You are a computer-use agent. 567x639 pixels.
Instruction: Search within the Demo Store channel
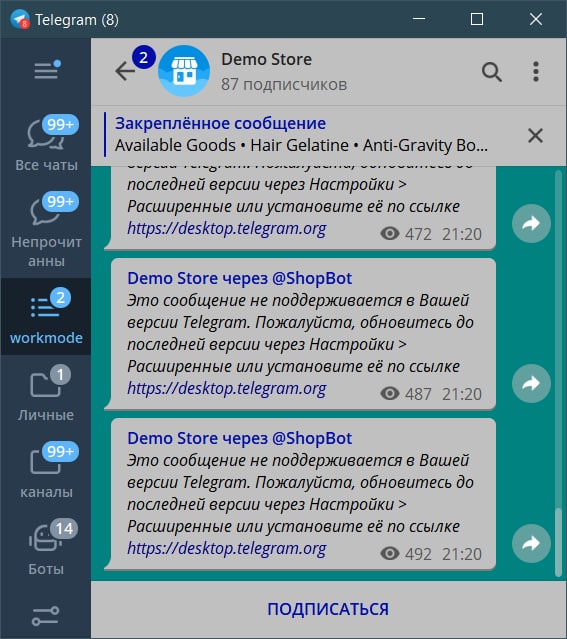pyautogui.click(x=492, y=72)
